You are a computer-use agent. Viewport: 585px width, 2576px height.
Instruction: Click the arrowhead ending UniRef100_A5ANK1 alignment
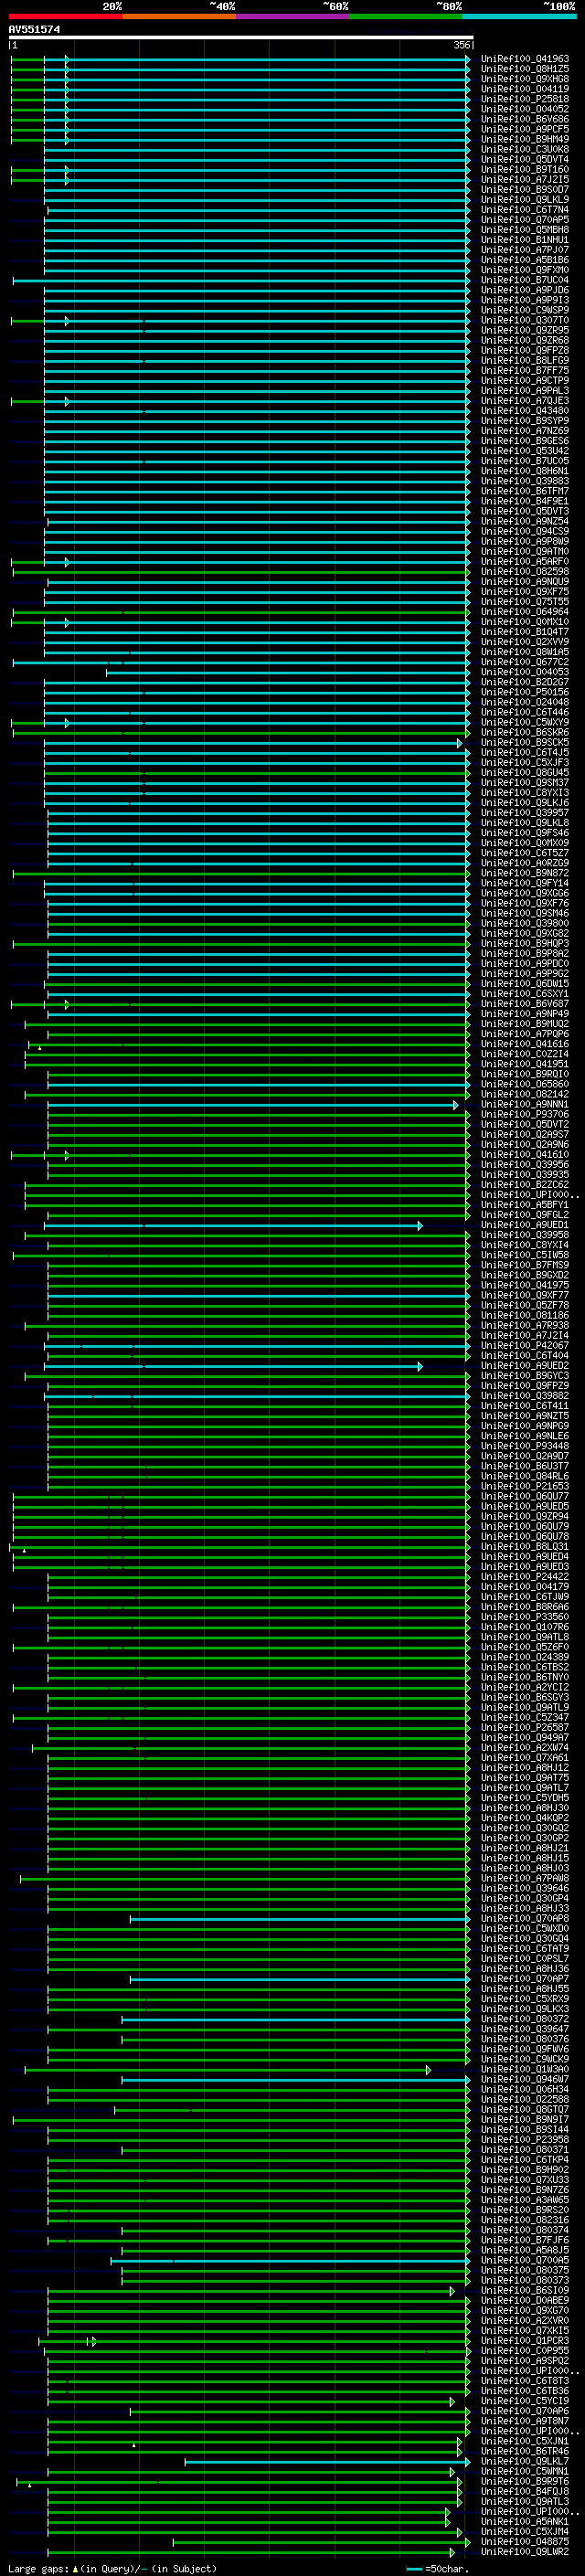(x=447, y=2521)
